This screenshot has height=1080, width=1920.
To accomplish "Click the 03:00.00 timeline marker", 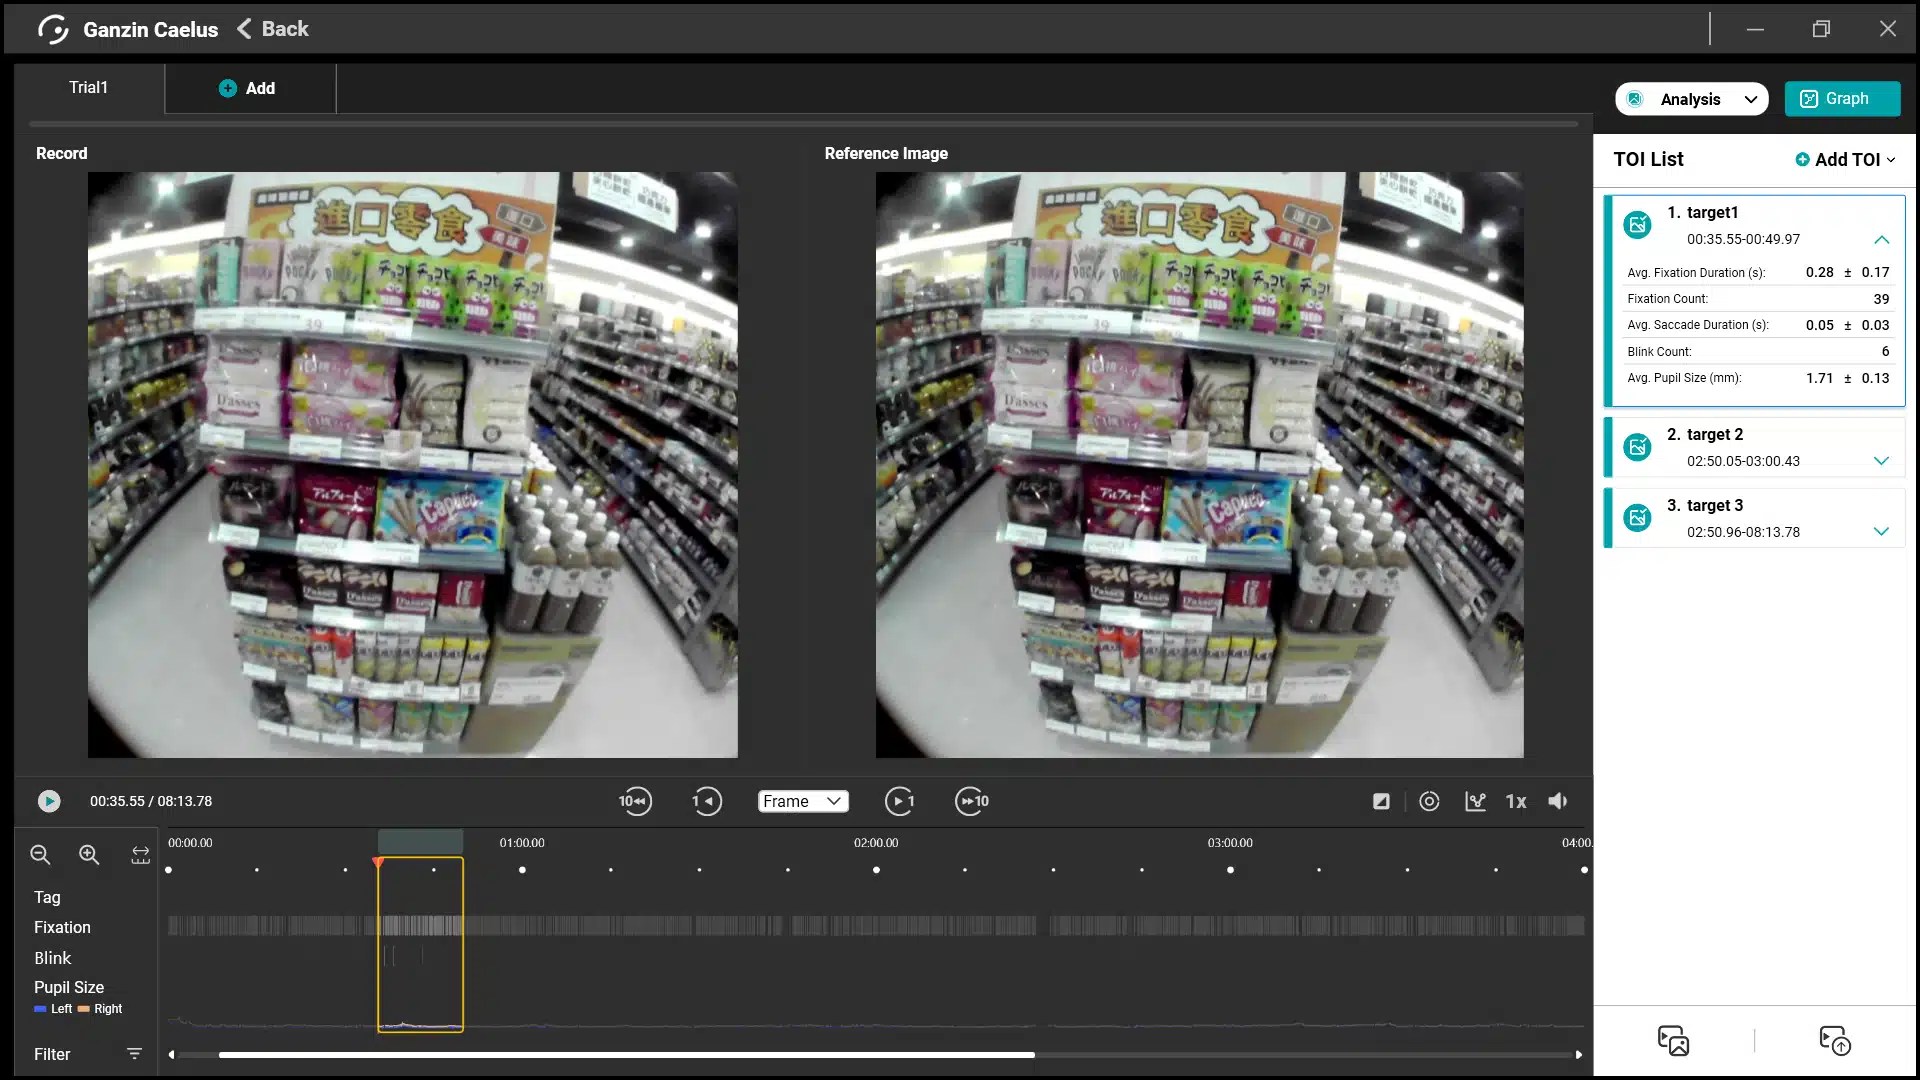I will pos(1230,843).
